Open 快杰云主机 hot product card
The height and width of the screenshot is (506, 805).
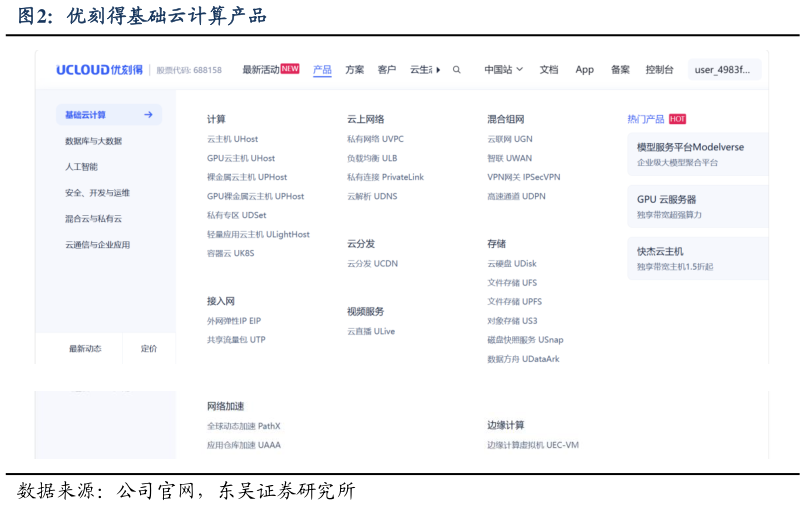(698, 258)
